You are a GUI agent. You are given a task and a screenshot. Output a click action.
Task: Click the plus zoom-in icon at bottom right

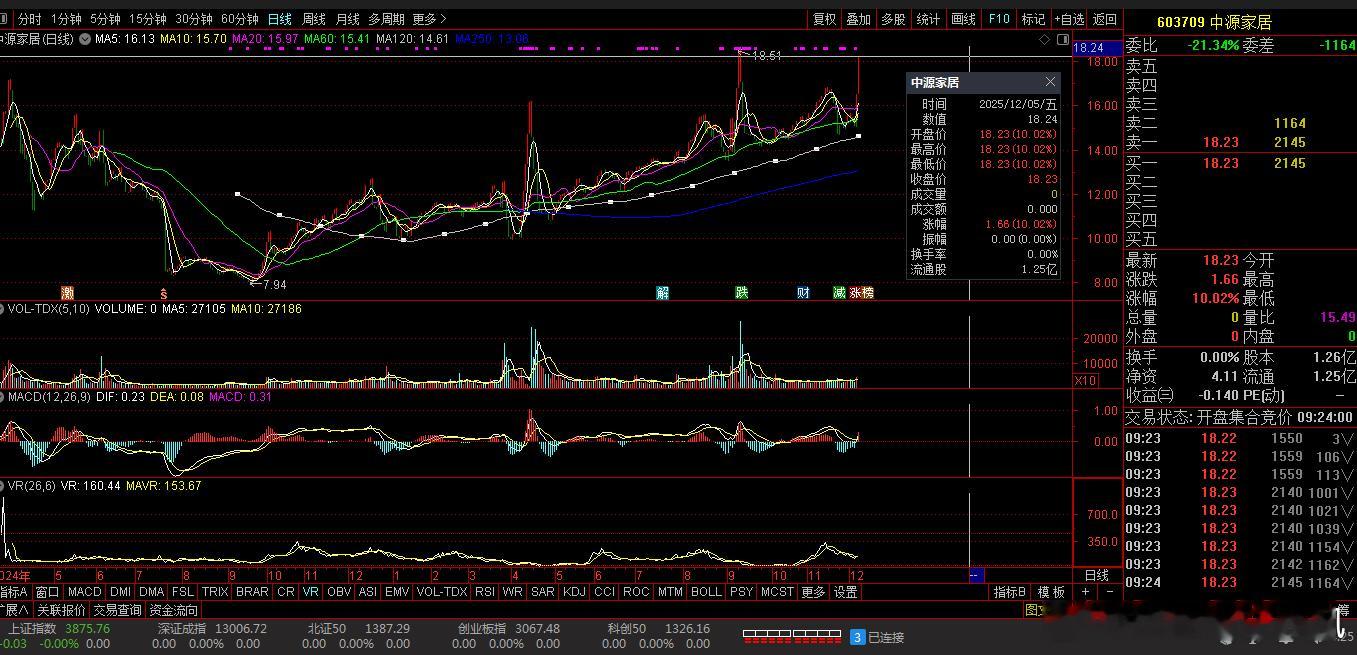point(1086,592)
